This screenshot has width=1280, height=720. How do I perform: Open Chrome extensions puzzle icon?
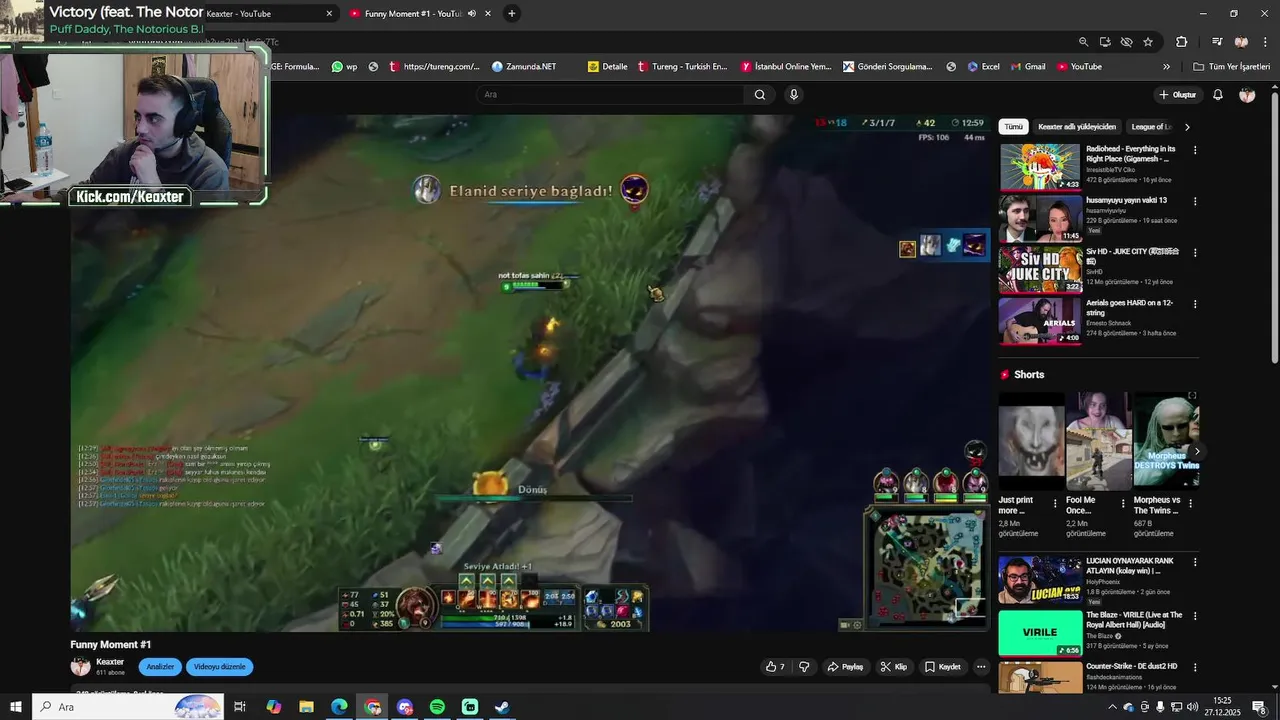tap(1181, 42)
